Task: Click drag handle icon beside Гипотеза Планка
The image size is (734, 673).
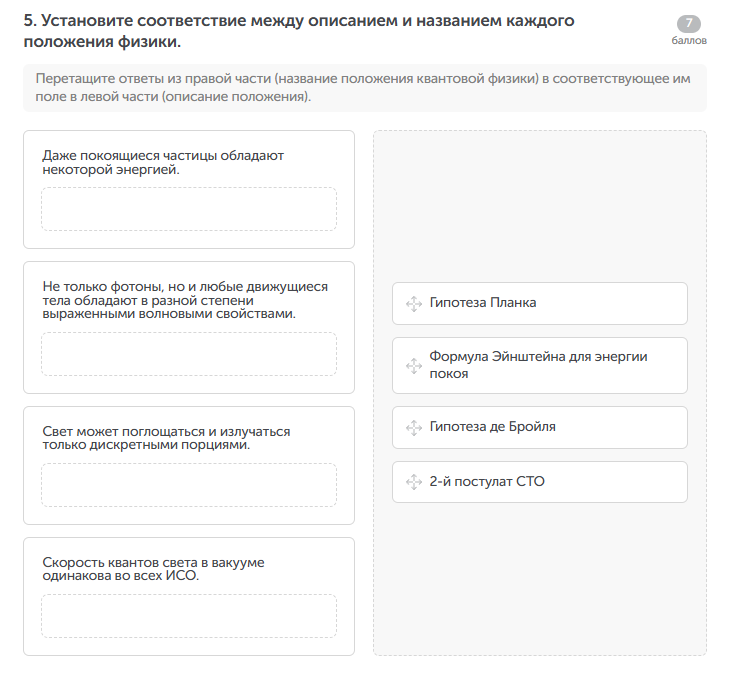Action: [x=413, y=304]
